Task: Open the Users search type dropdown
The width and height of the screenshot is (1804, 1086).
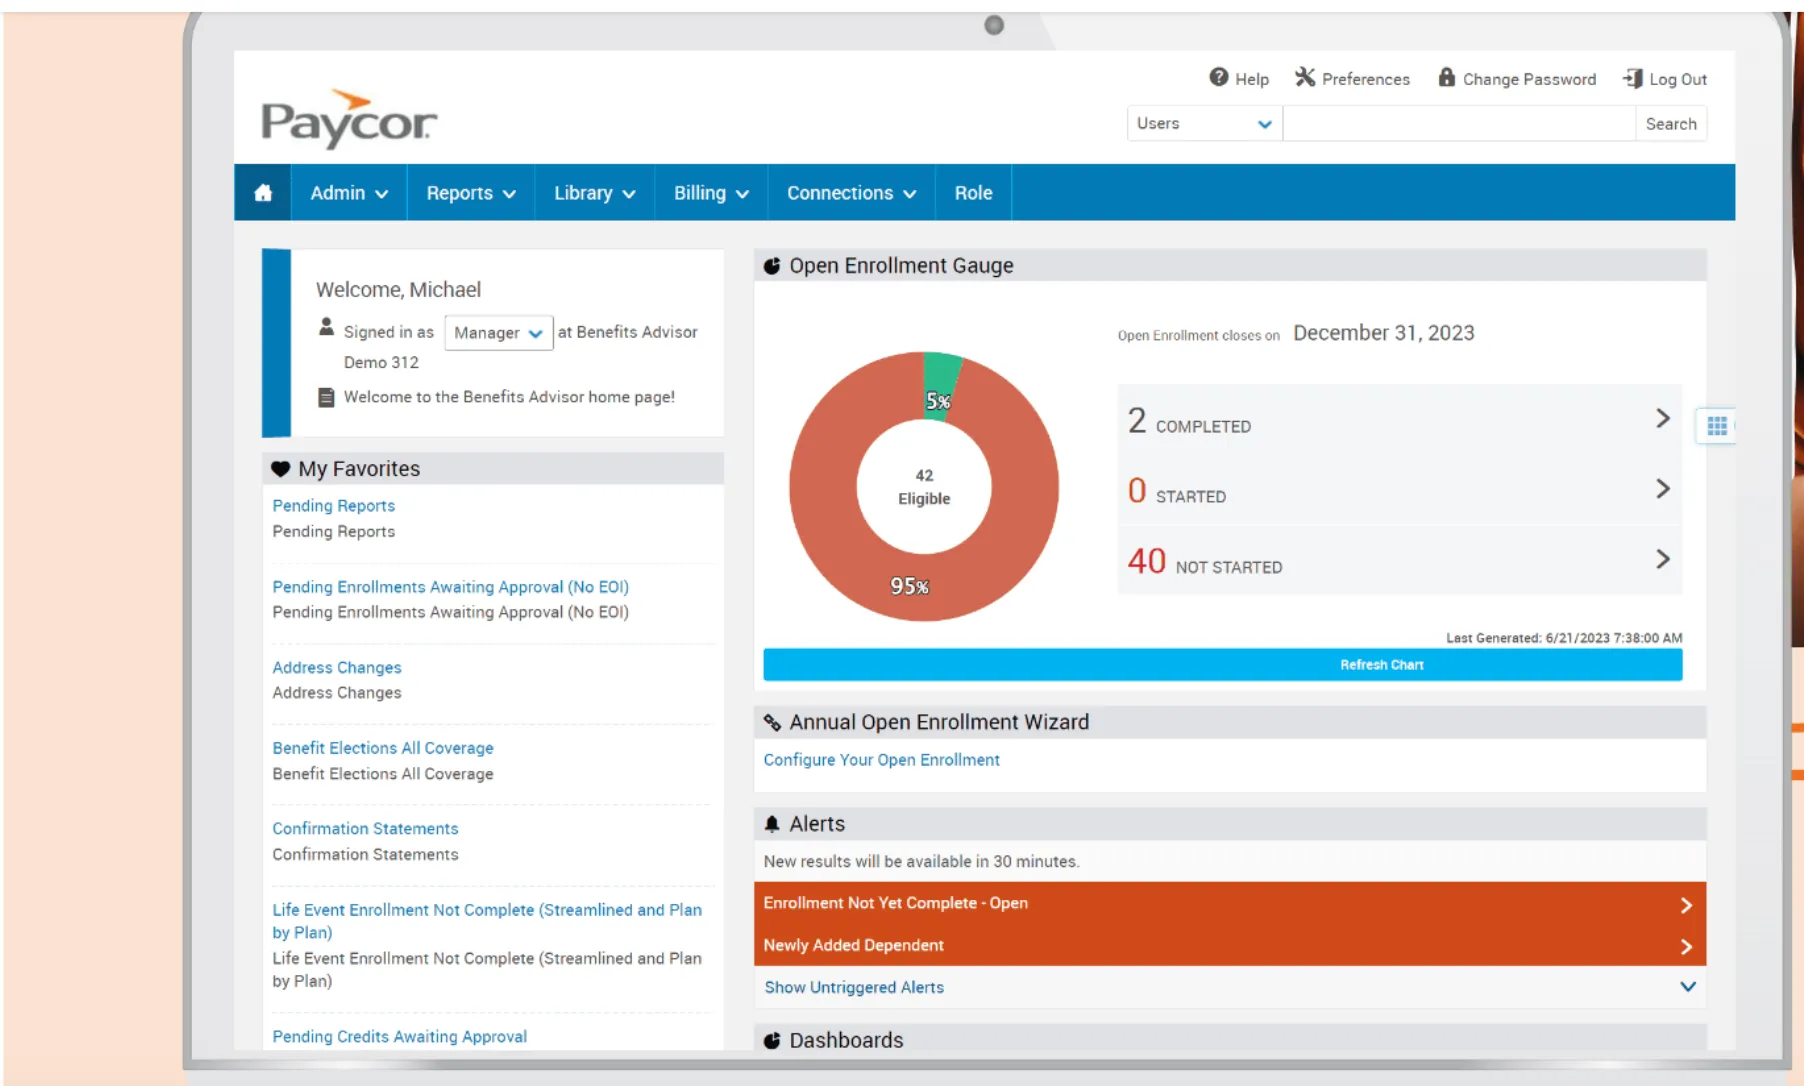Action: point(1204,123)
